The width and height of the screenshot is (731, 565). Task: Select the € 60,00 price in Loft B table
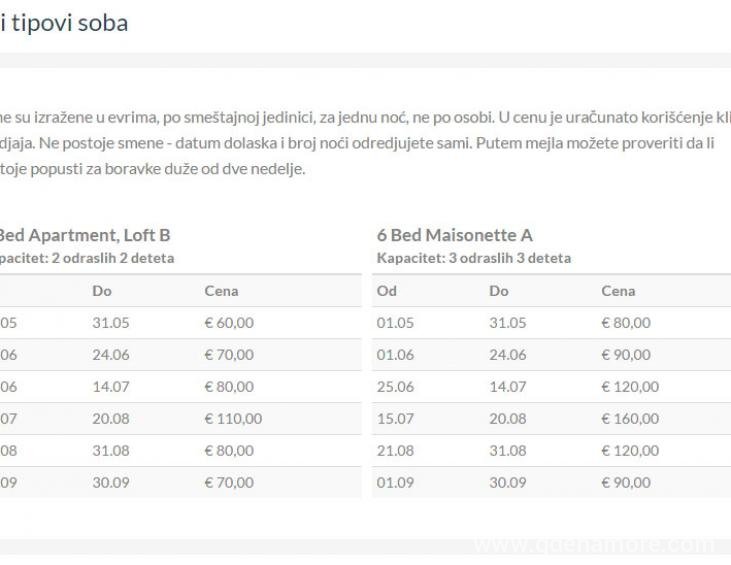(x=229, y=322)
